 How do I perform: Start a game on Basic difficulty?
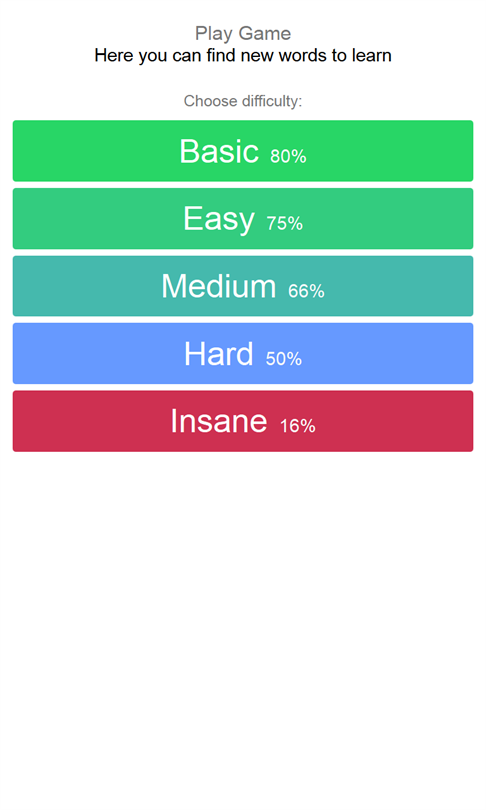click(x=243, y=151)
